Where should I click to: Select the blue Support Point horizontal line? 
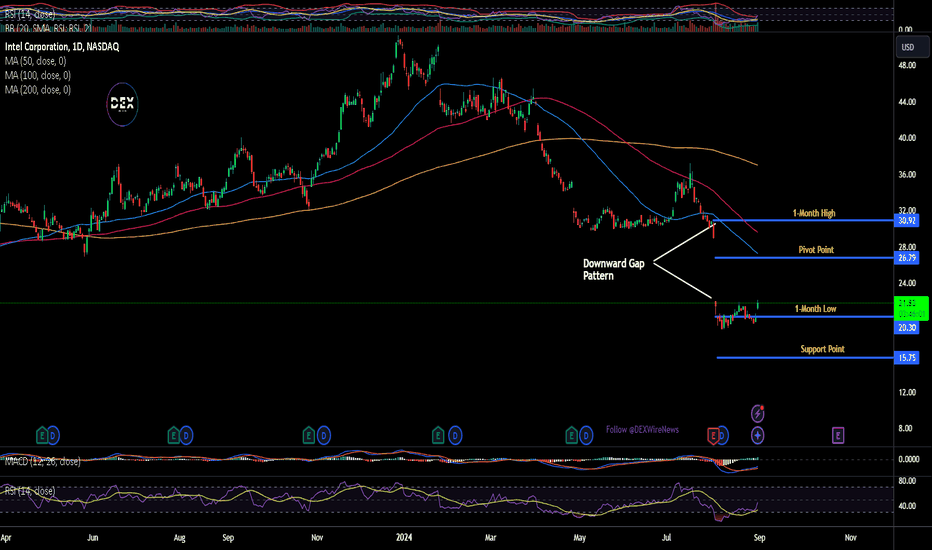point(805,357)
